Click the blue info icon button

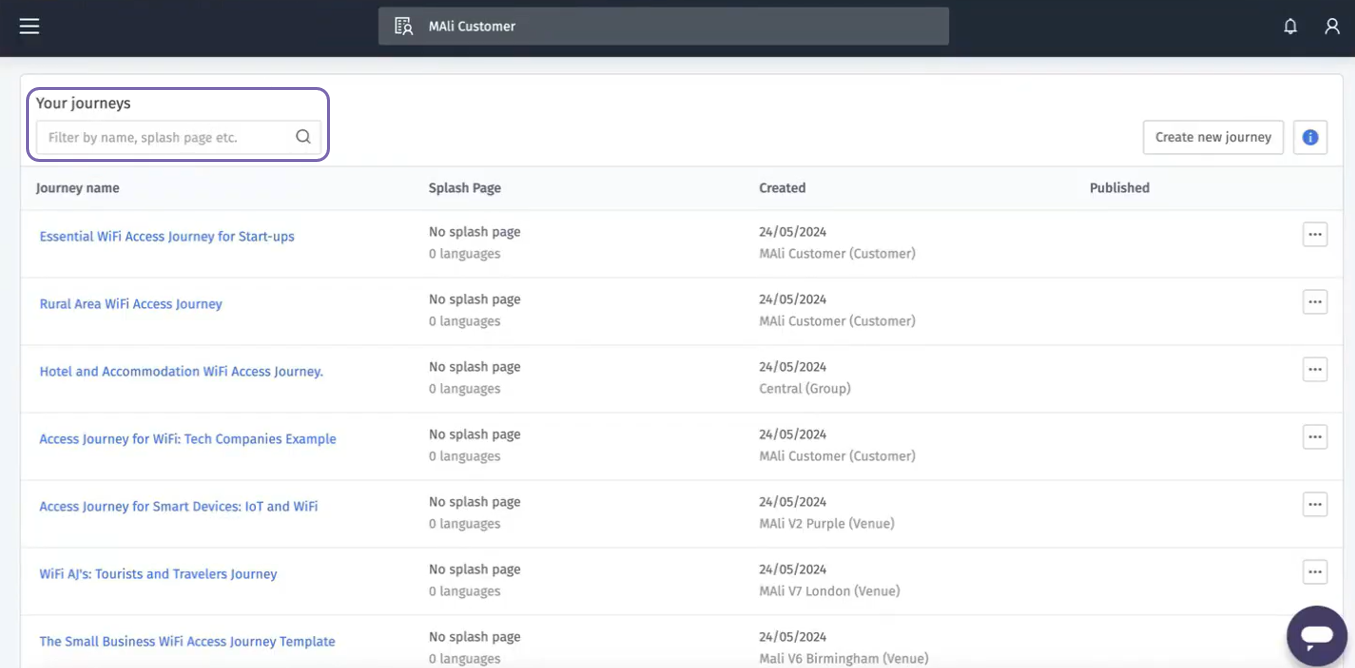click(x=1310, y=137)
